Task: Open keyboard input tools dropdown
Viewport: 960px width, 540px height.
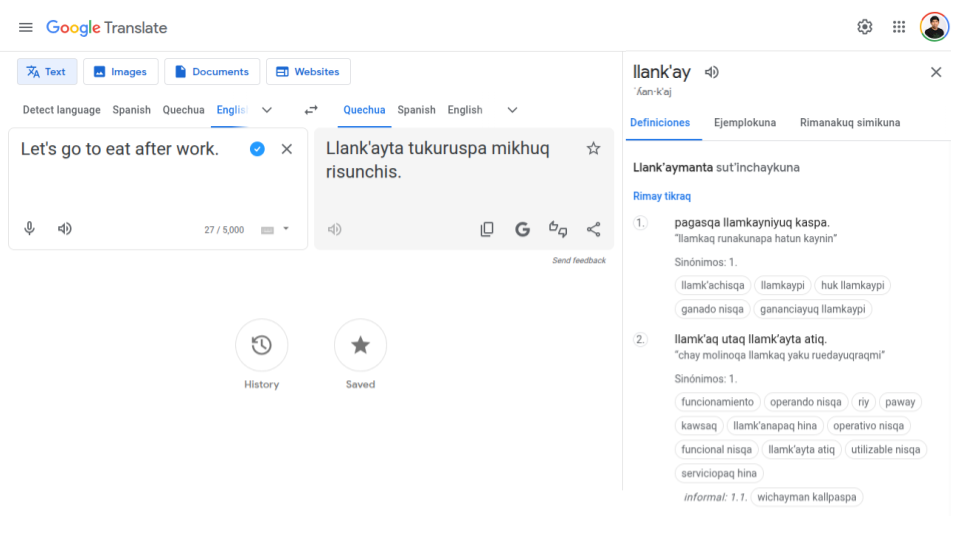Action: pos(286,229)
